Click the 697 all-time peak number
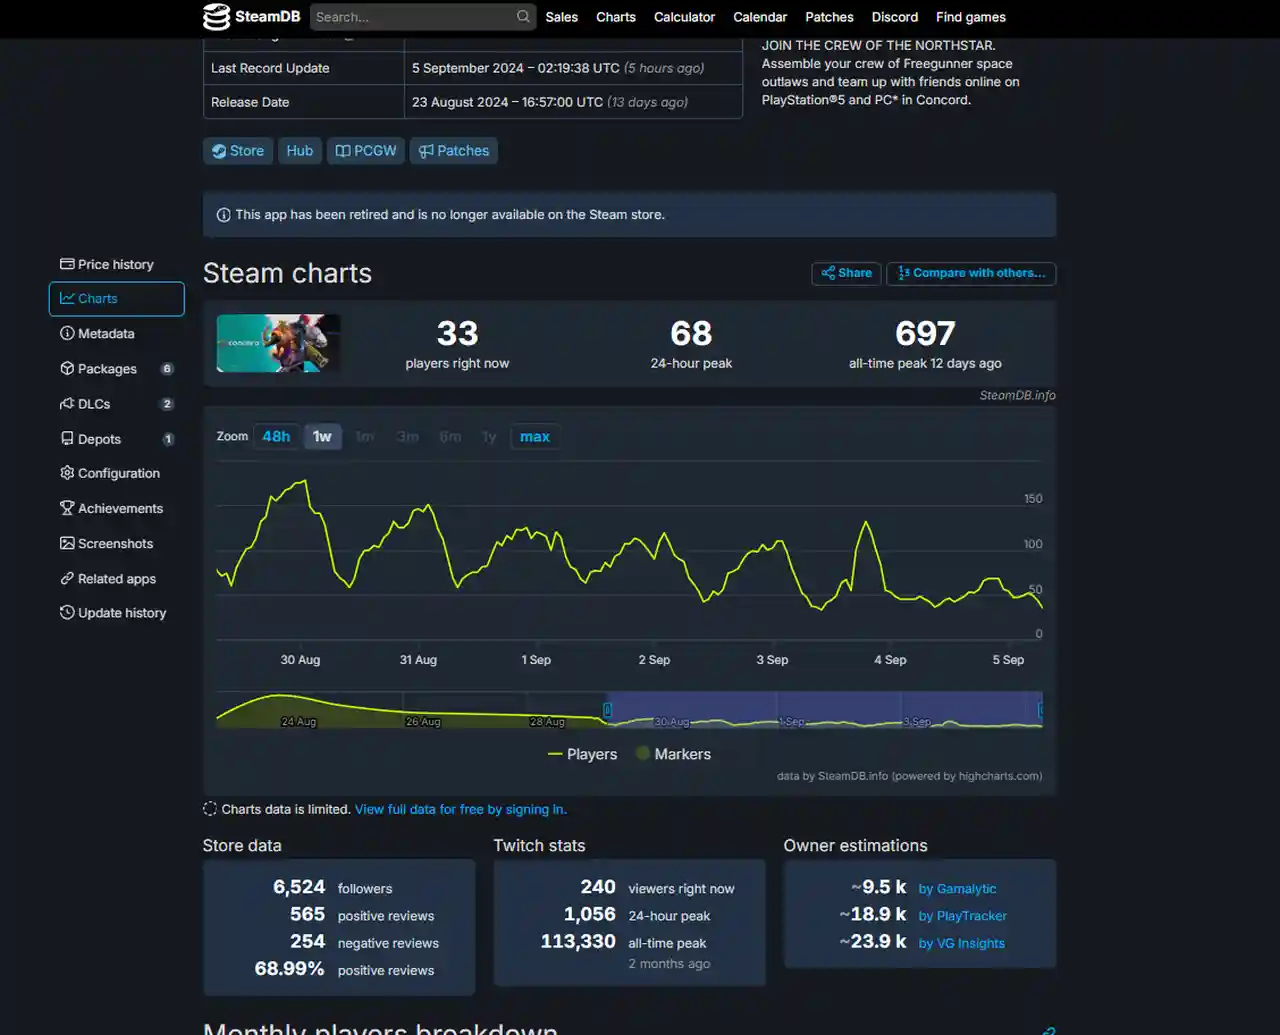The height and width of the screenshot is (1035, 1280). [x=925, y=333]
